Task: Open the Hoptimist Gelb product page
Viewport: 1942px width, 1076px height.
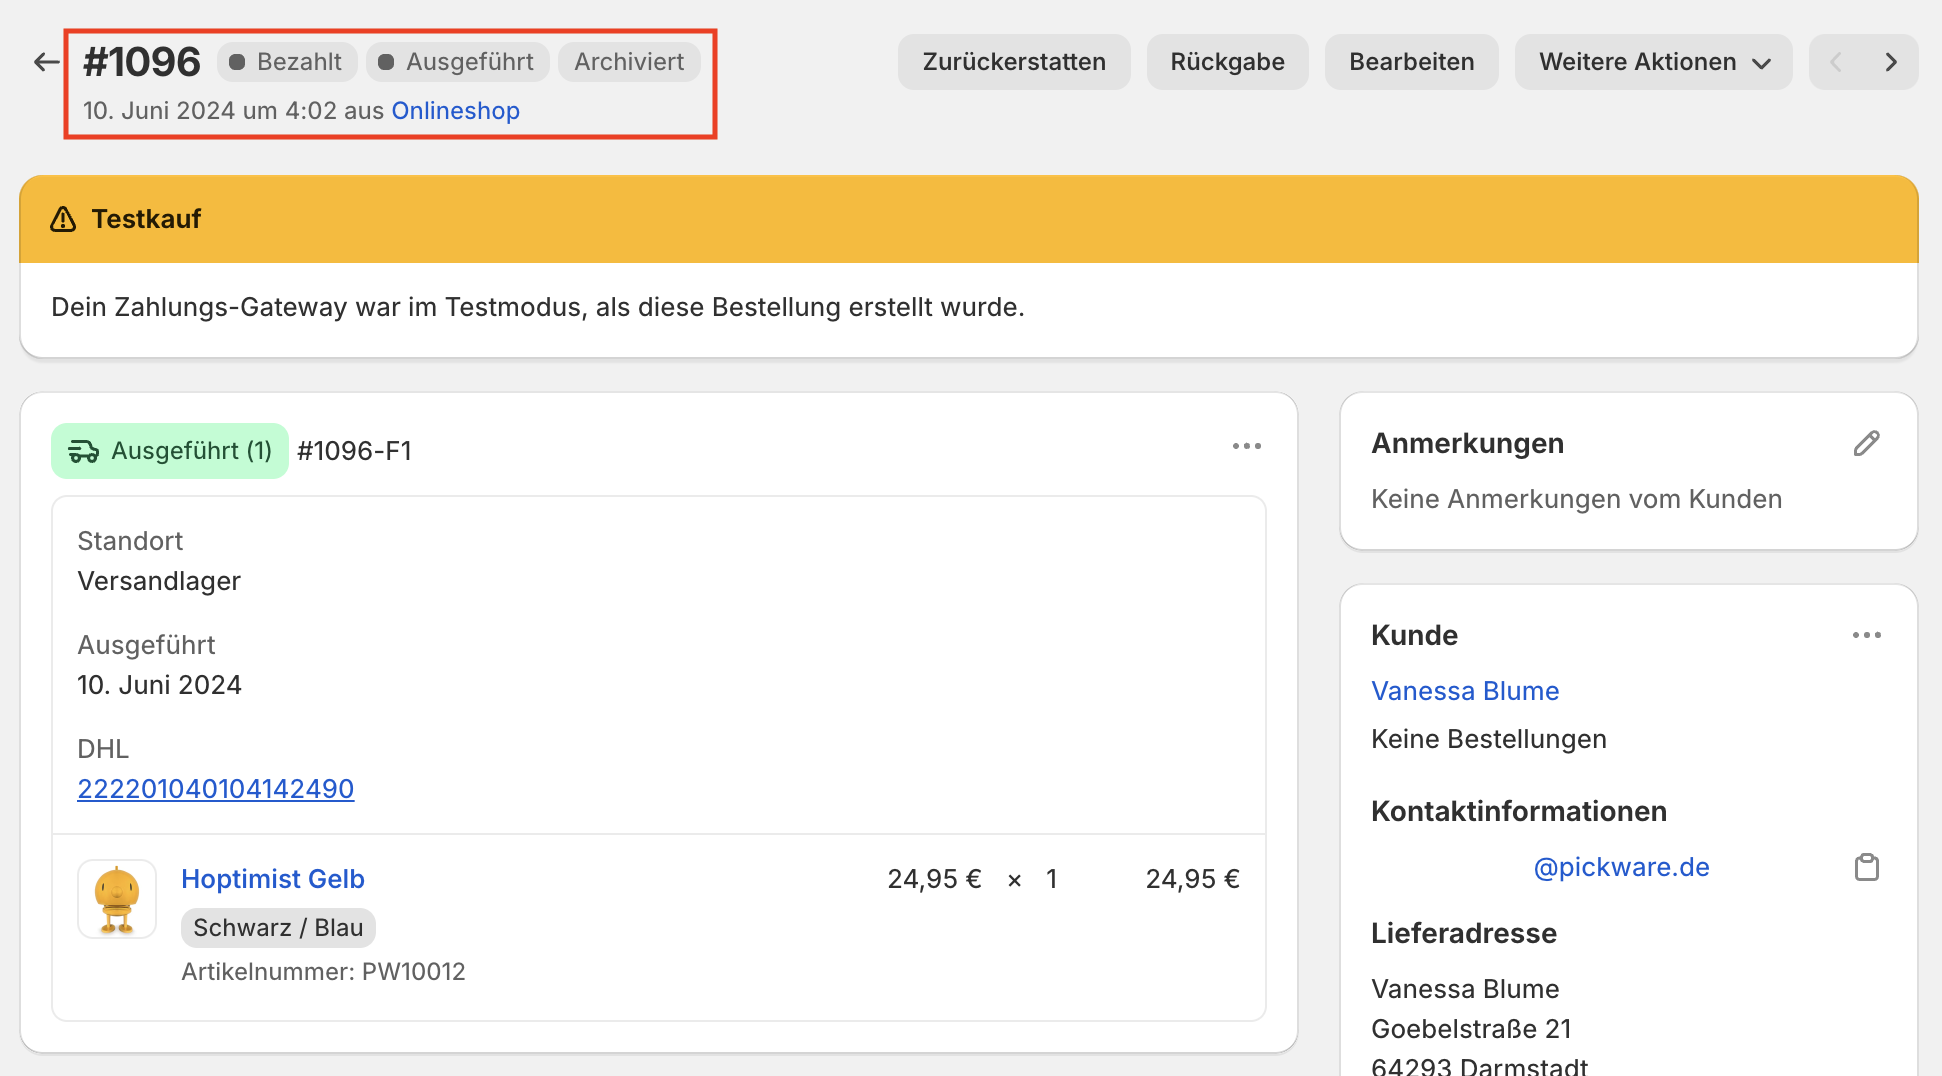Action: 272,879
